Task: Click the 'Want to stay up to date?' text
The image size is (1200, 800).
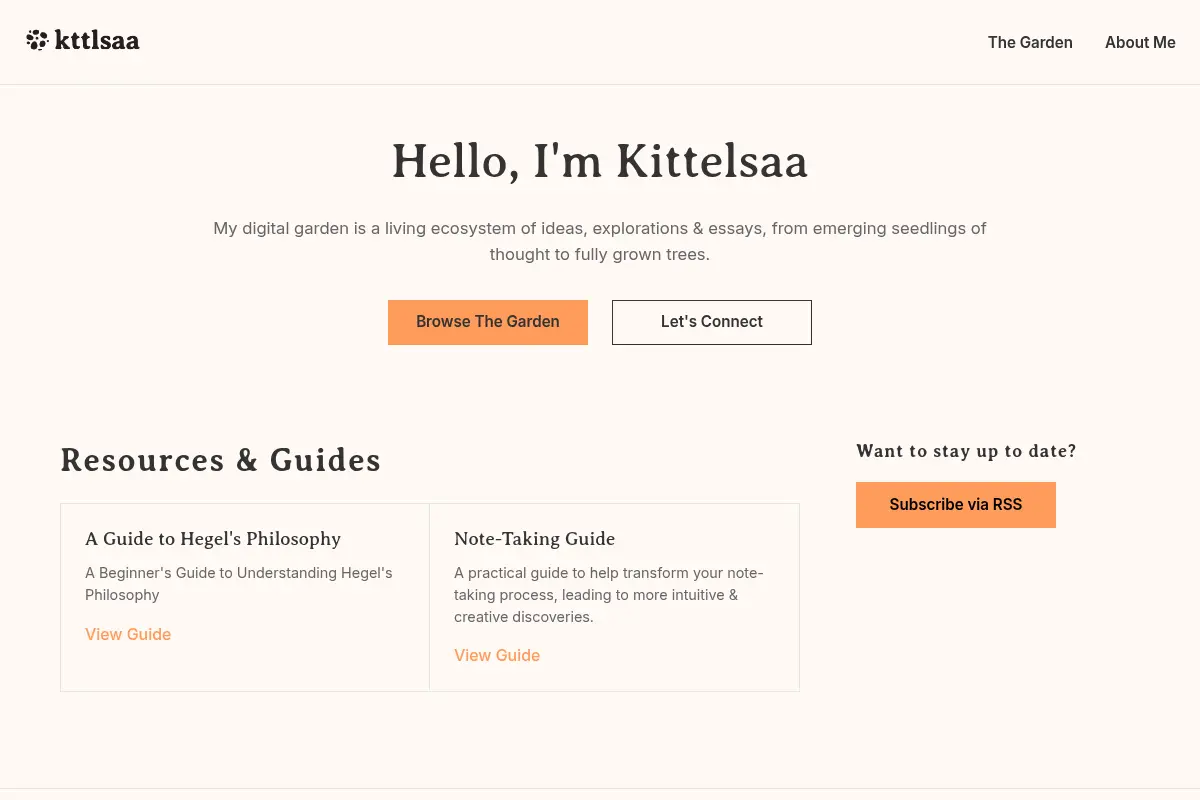Action: point(966,451)
